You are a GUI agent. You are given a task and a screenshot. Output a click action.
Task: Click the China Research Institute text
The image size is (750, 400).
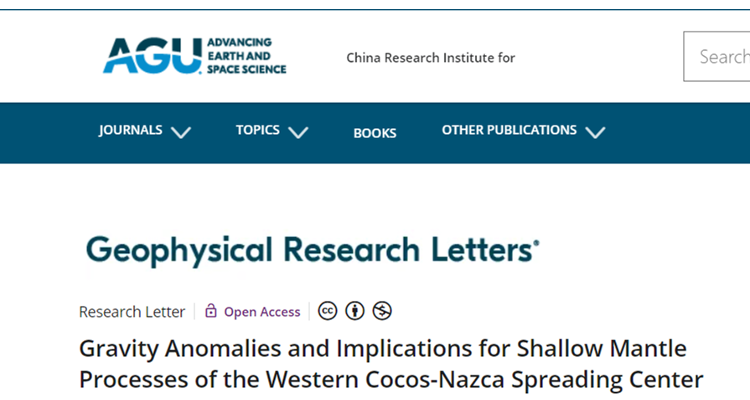(x=430, y=58)
